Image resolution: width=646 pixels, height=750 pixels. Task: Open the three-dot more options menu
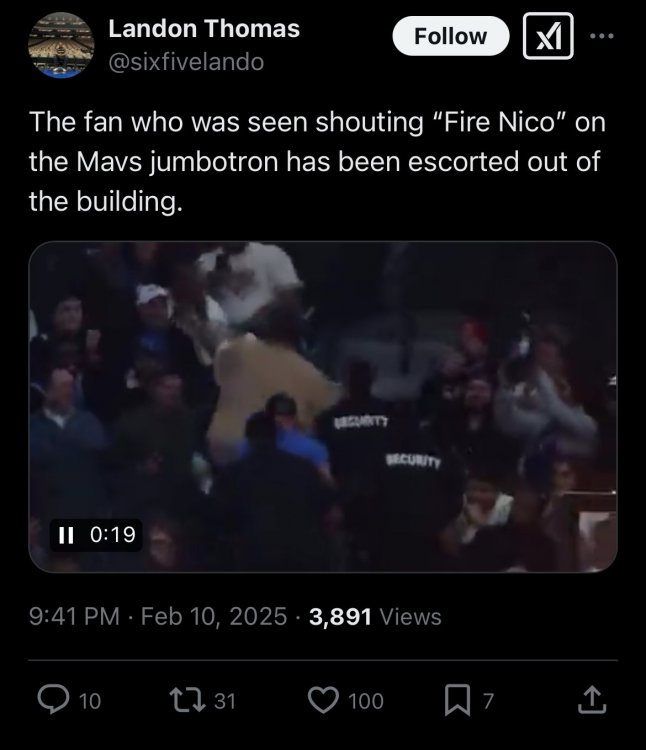click(599, 36)
